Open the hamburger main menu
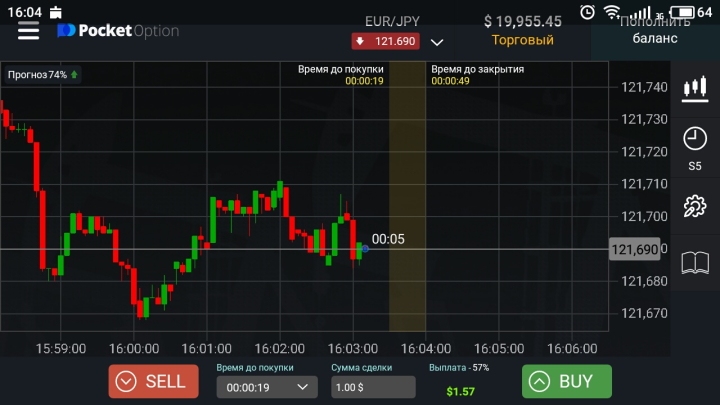This screenshot has width=720, height=405. (x=28, y=30)
